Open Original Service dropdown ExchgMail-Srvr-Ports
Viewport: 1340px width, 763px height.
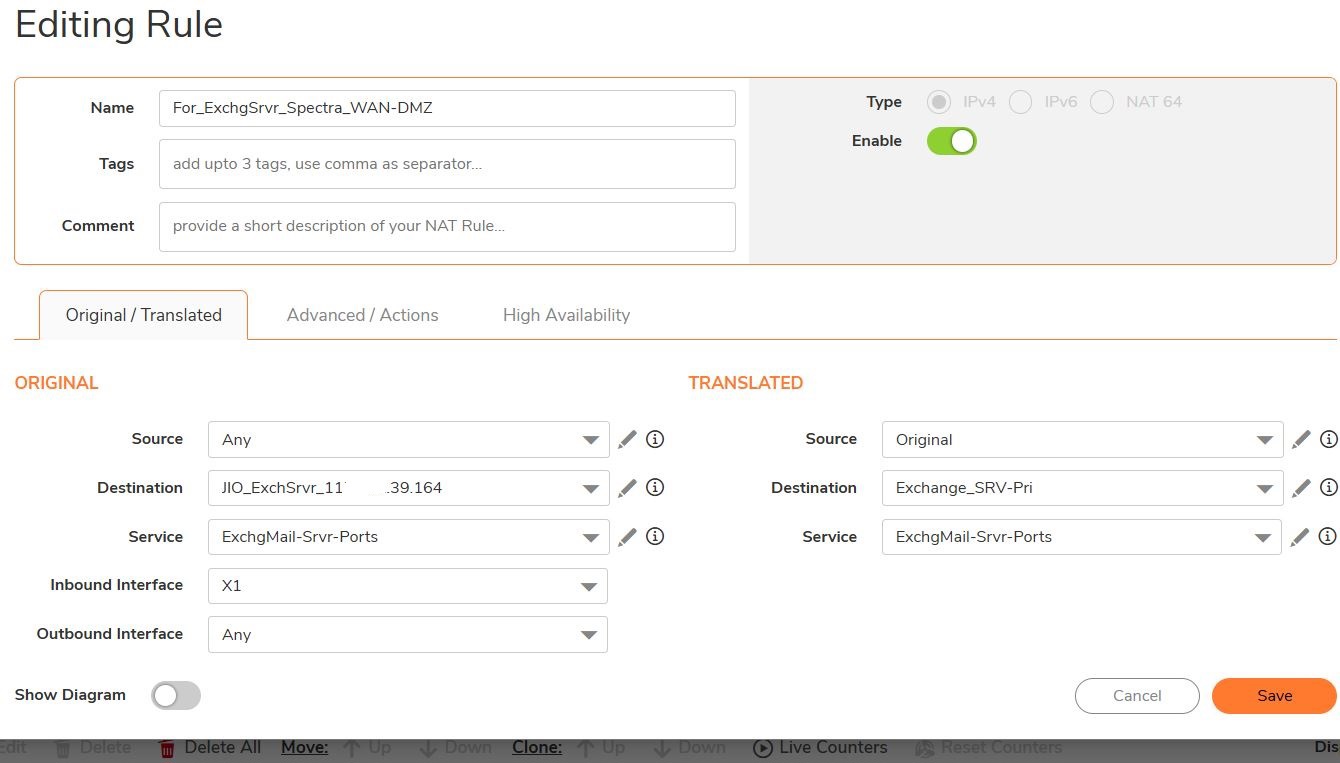[x=408, y=537]
